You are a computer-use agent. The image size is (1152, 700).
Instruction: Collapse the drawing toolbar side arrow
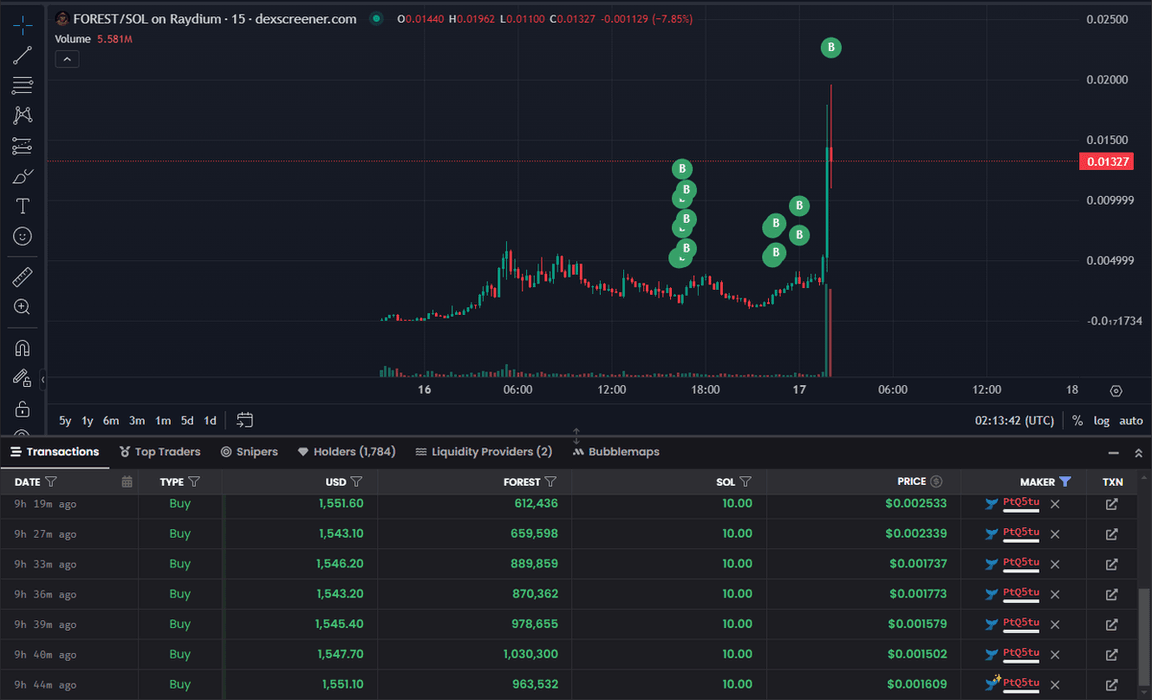(x=43, y=380)
